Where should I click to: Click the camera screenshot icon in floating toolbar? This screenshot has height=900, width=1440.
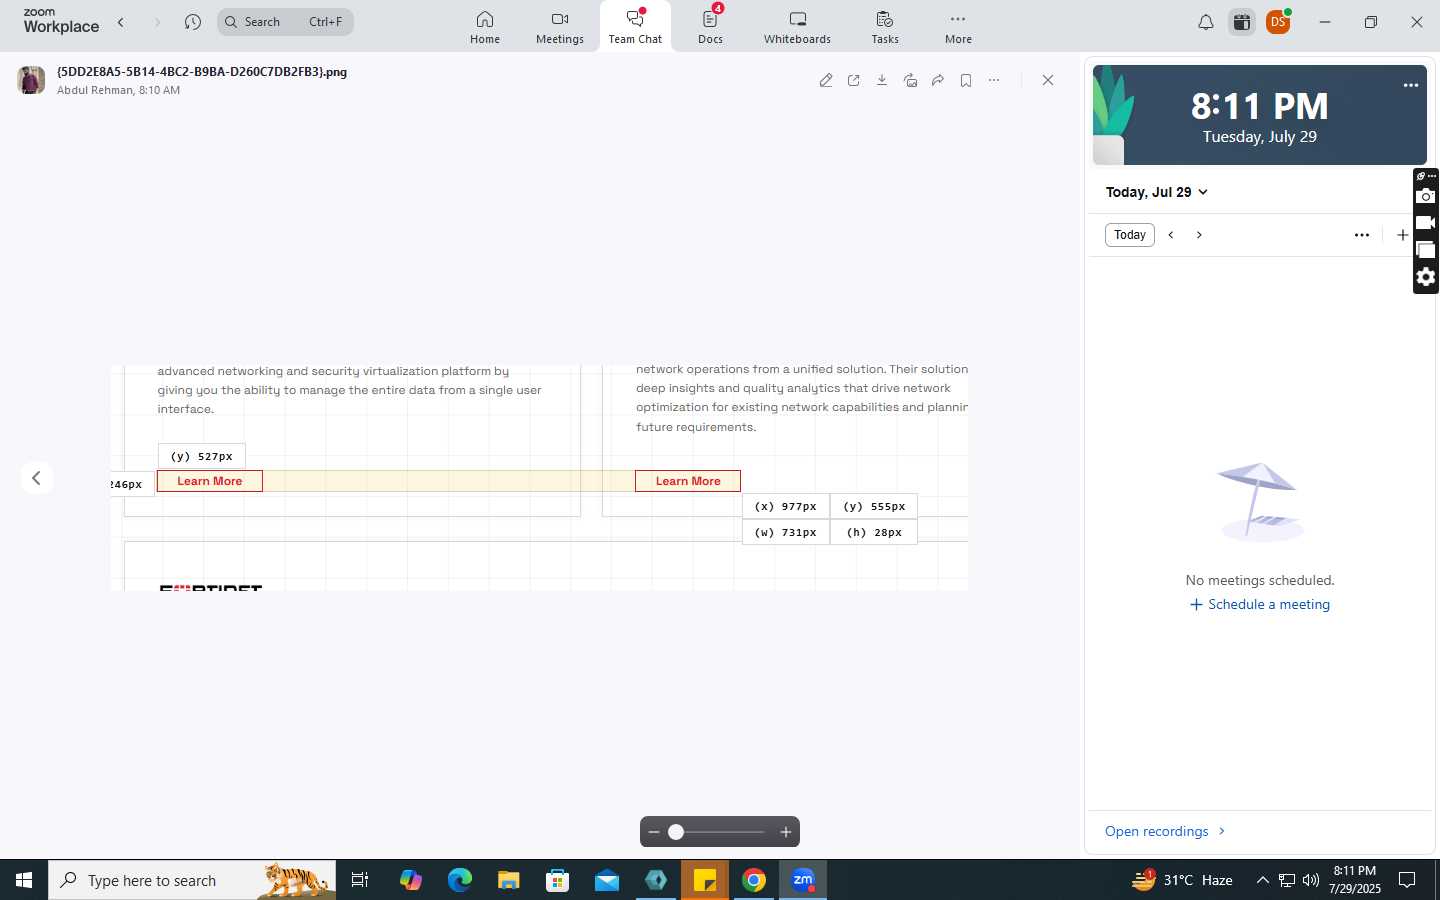click(x=1426, y=196)
